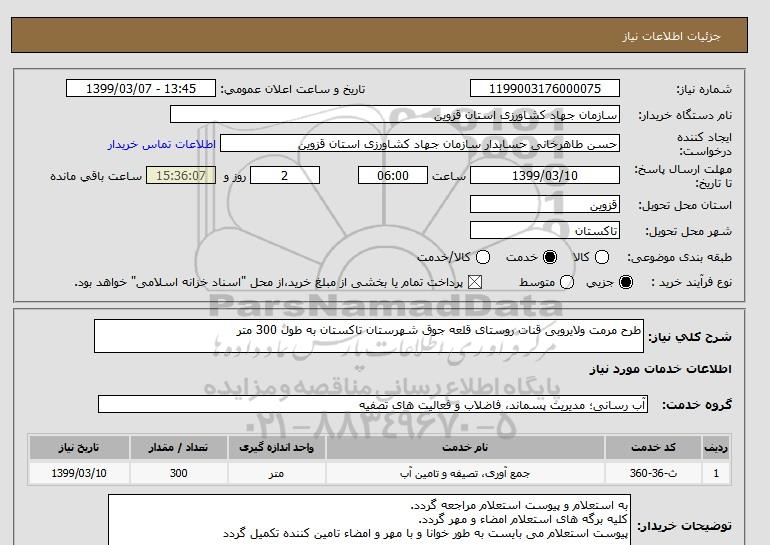Click the need date cell 1399/03/10 in table
This screenshot has width=770, height=545.
pos(79,473)
